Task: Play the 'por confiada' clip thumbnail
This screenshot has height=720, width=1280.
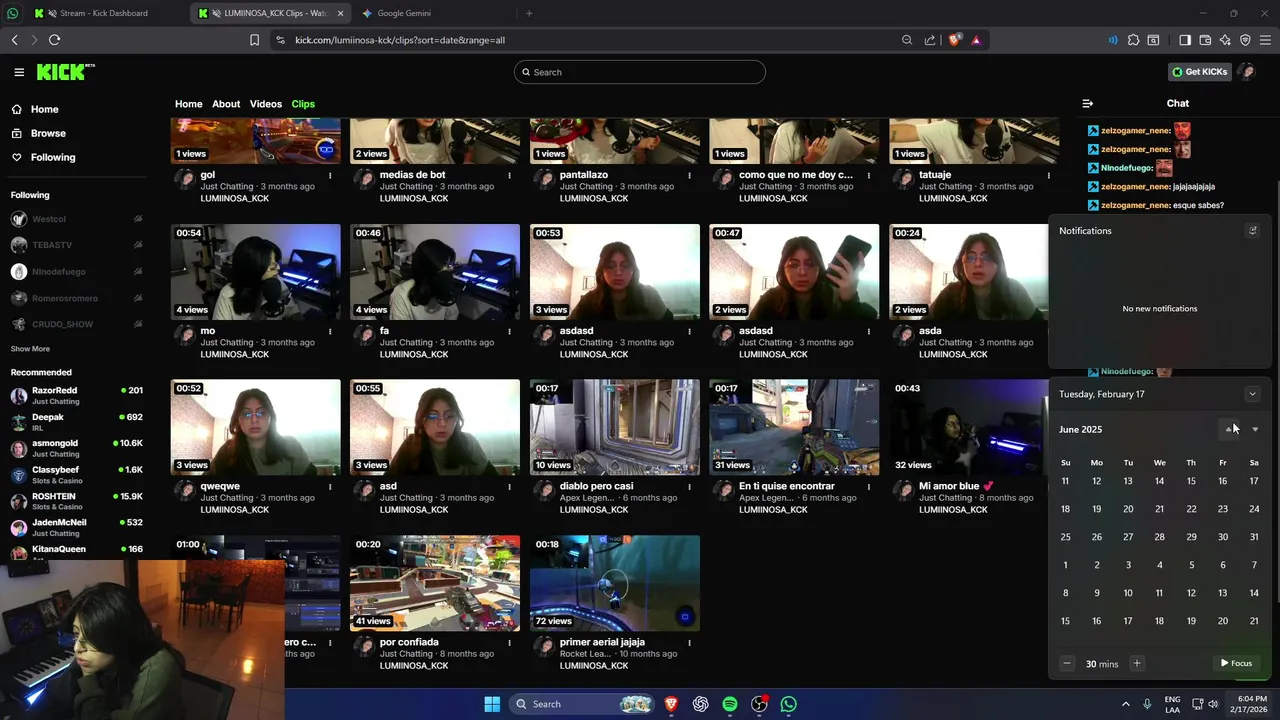Action: coord(435,583)
